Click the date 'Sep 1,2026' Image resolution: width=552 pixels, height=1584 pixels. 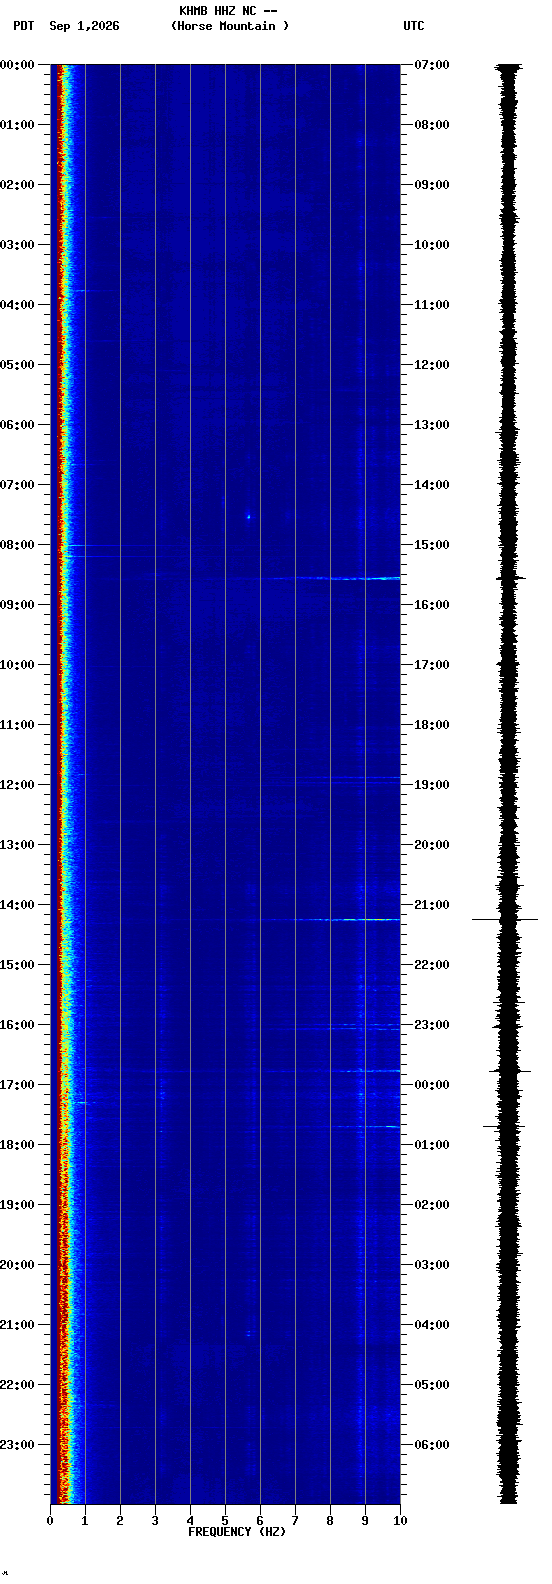84,26
